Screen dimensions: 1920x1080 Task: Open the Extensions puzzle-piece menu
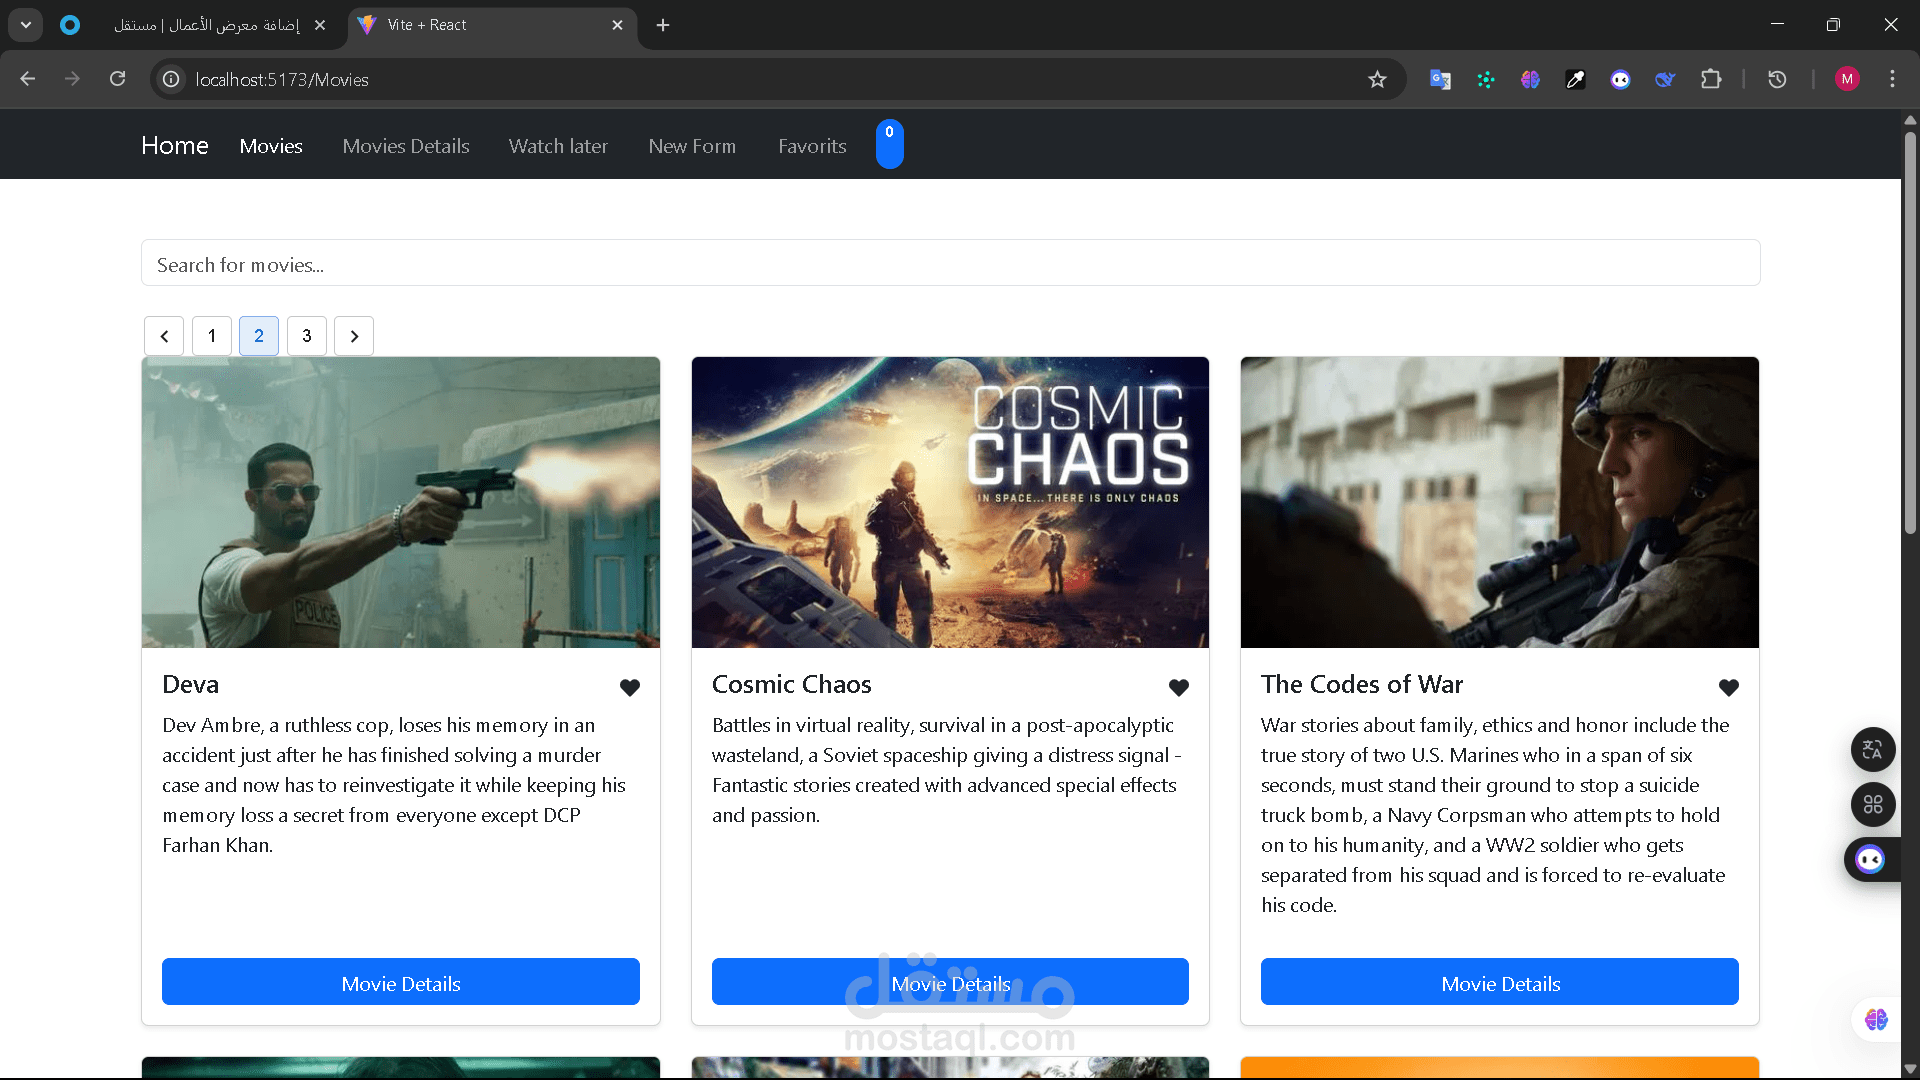(x=1711, y=79)
